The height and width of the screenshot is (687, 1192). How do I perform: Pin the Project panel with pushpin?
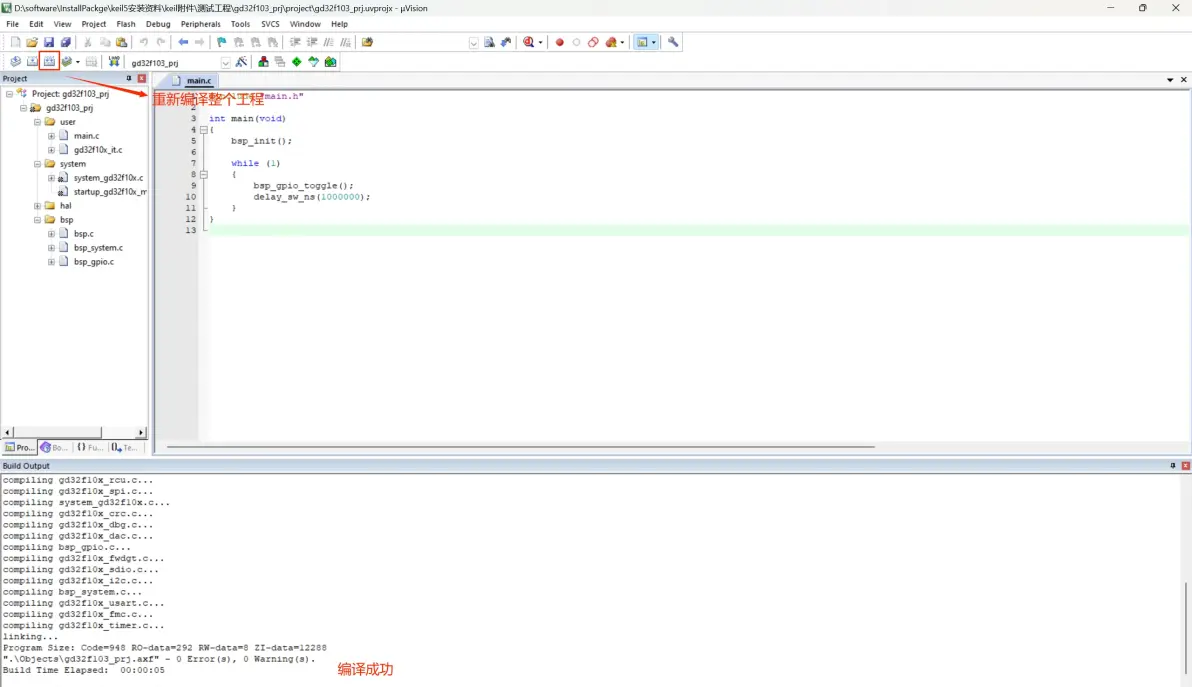click(x=128, y=78)
